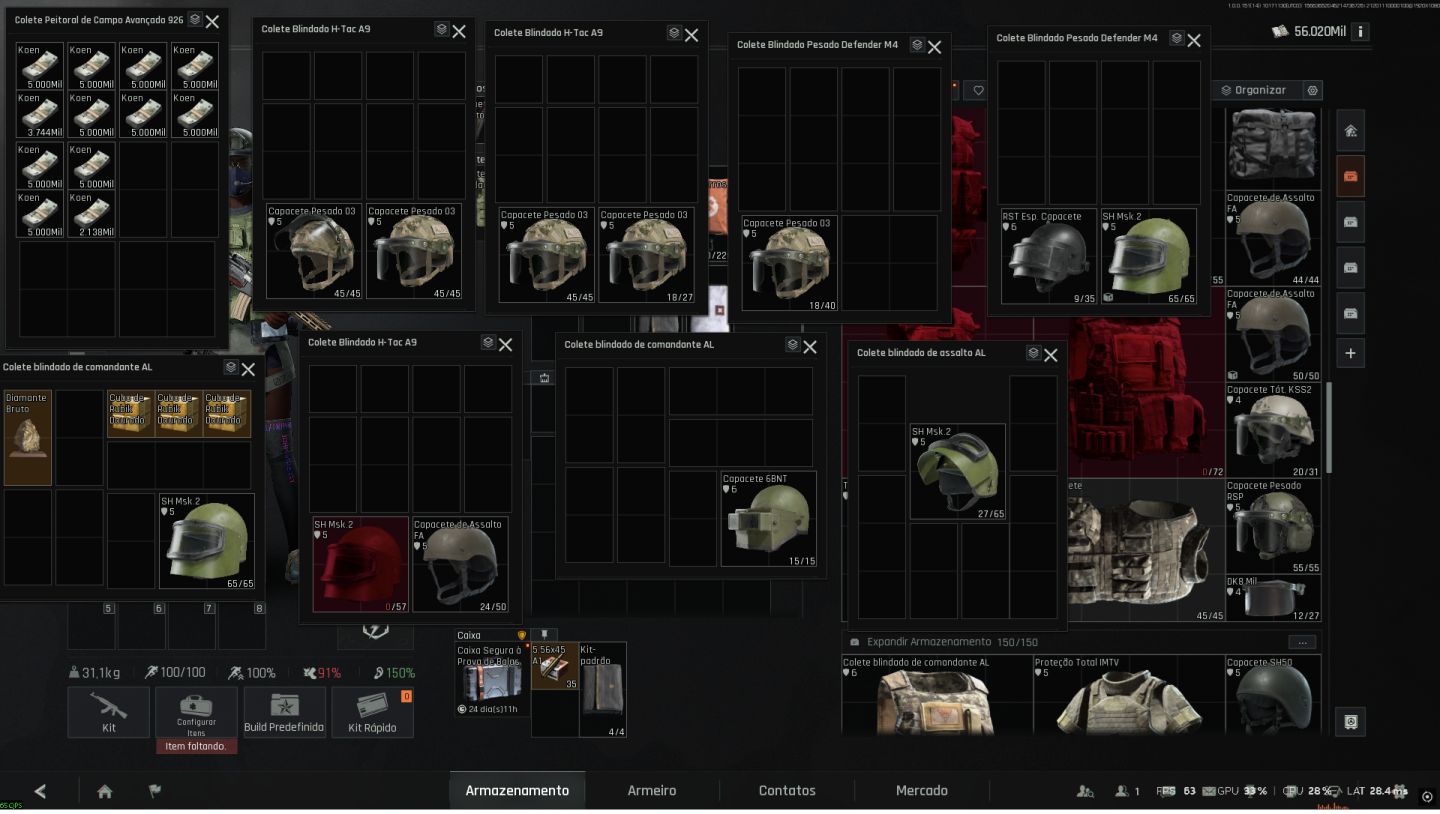Open the safe icon in right sidebar
The height and width of the screenshot is (814, 1440).
tap(1351, 721)
